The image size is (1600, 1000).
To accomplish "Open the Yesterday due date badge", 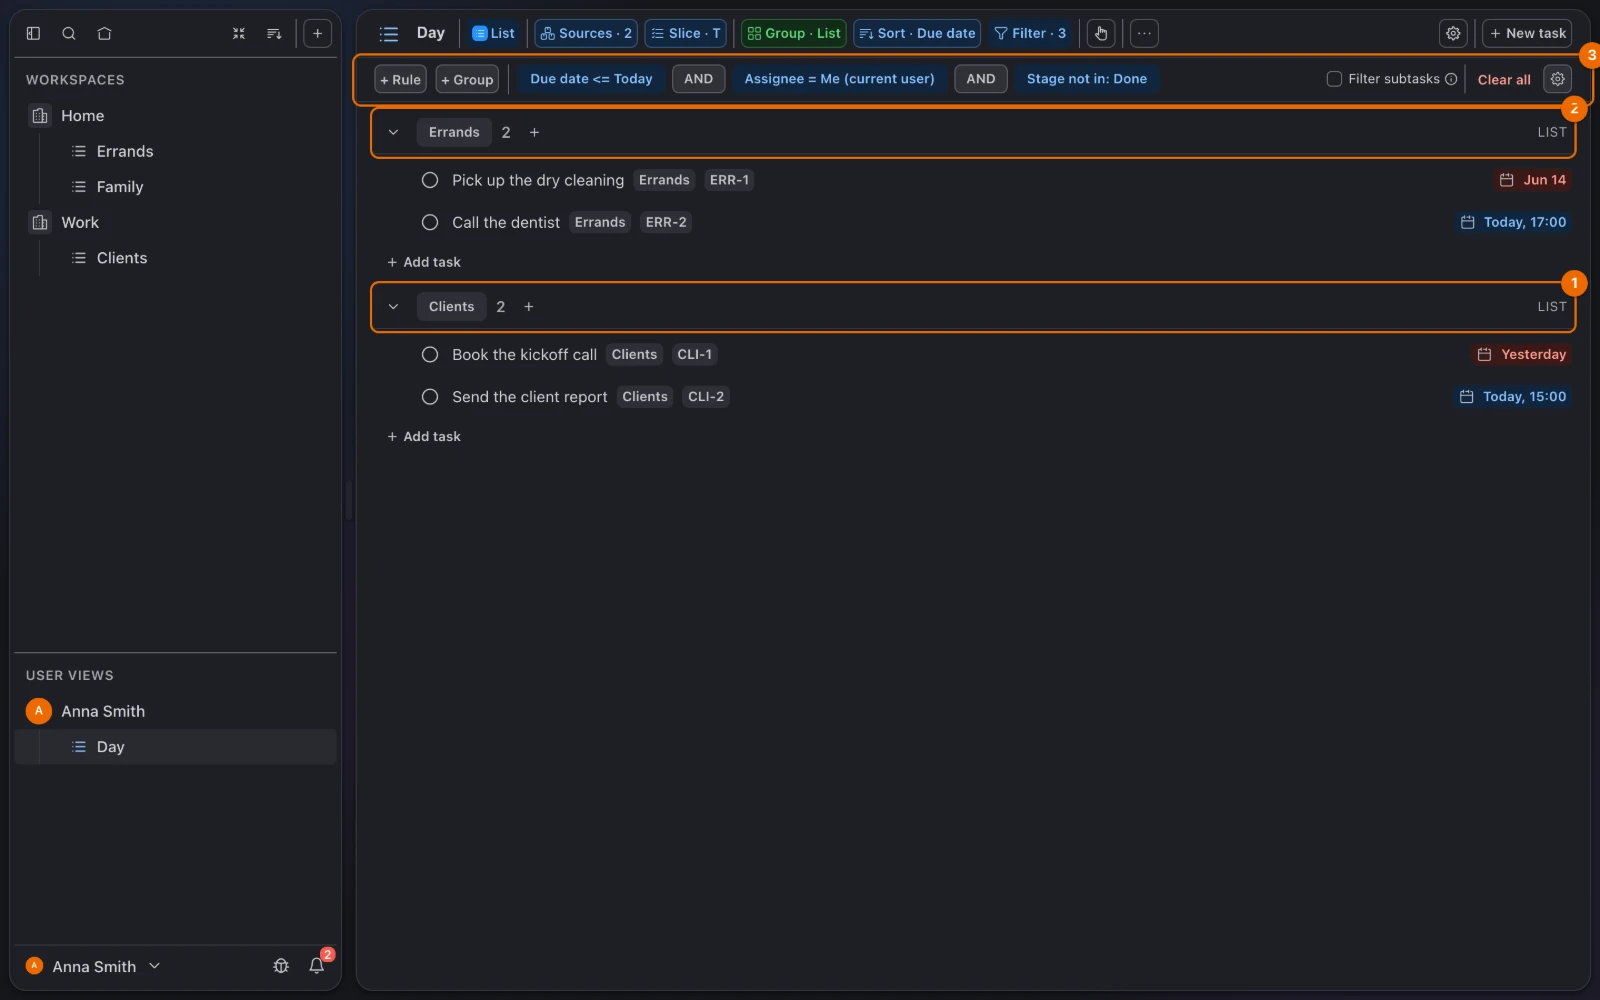I will [x=1522, y=354].
